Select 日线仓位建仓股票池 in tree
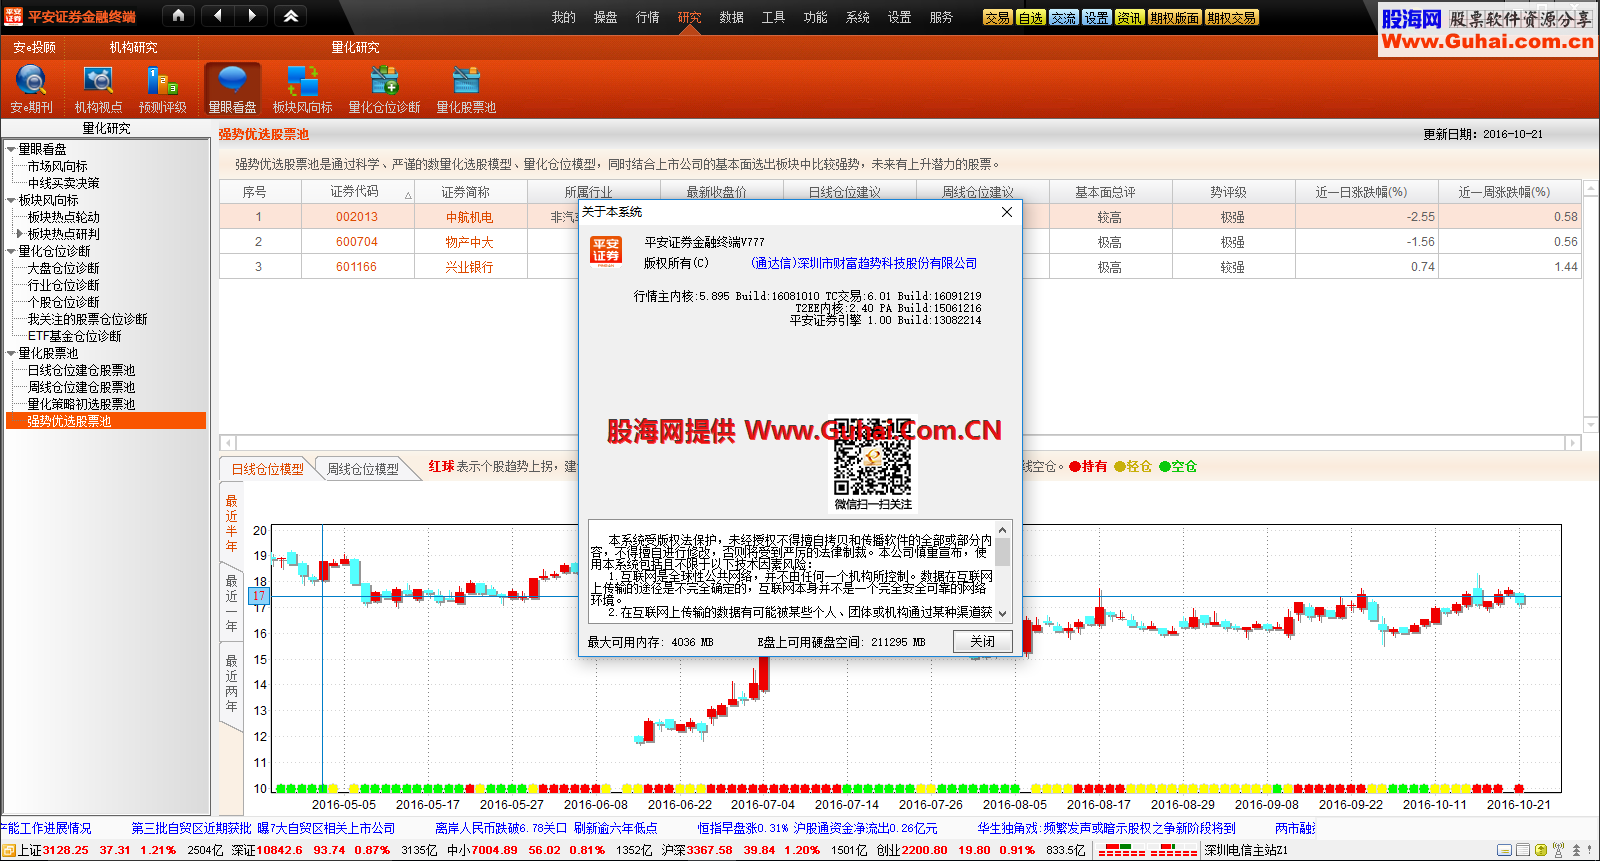 (x=81, y=370)
